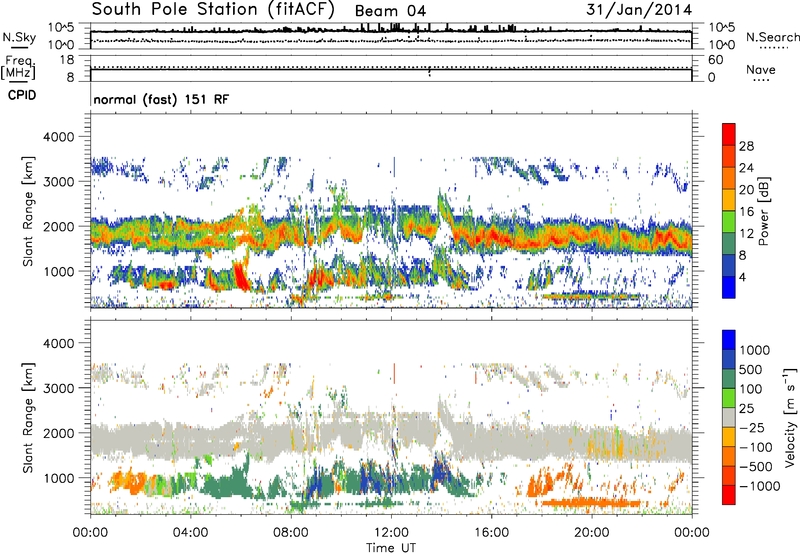This screenshot has width=800, height=554.
Task: Click the '1000' positive value on Velocity scale
Action: 755,350
